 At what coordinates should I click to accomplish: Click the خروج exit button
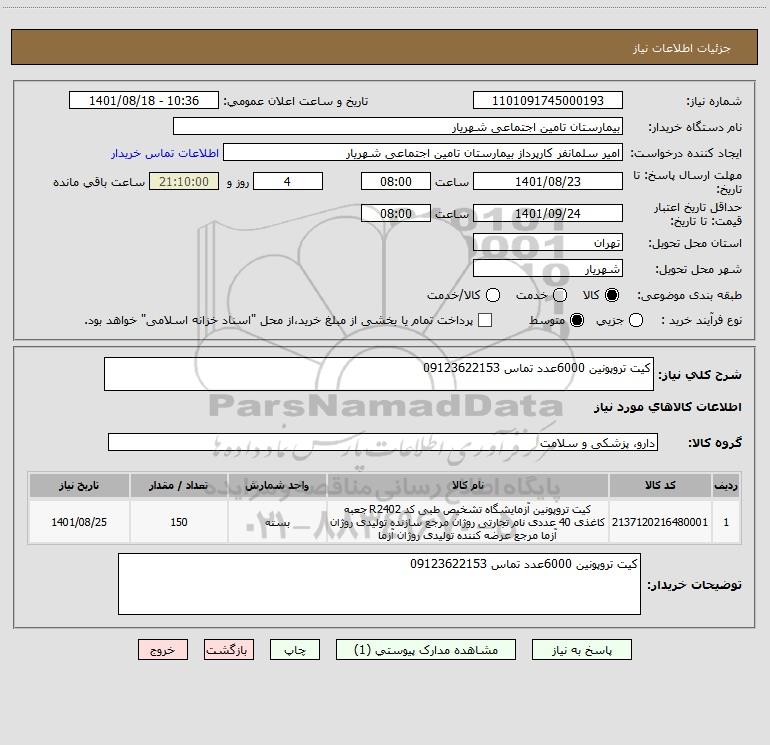pos(163,650)
